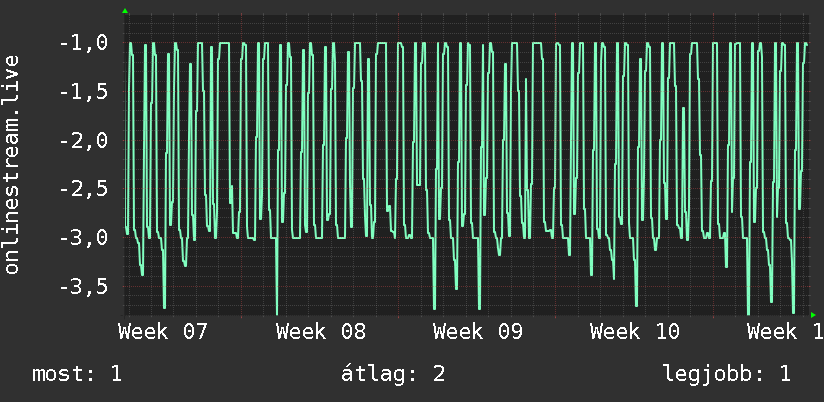Click the 'most: 1' statistic
Screen dimensions: 824x402
pyautogui.click(x=77, y=374)
